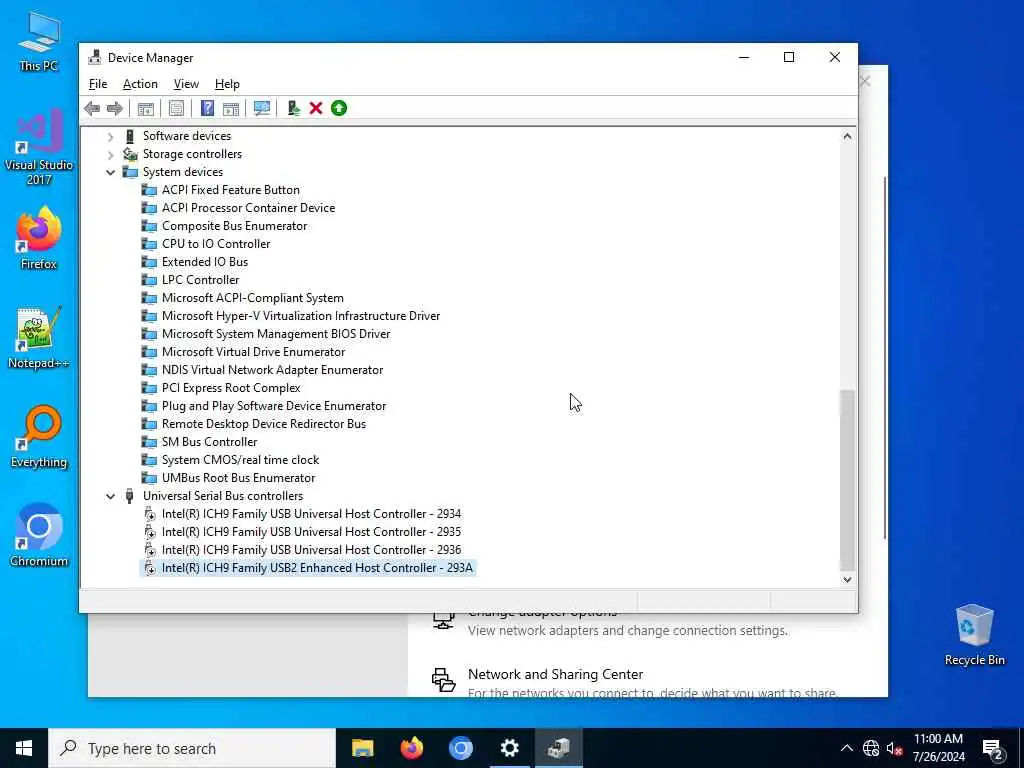Click the Back arrow in Device Manager toolbar

pyautogui.click(x=92, y=108)
